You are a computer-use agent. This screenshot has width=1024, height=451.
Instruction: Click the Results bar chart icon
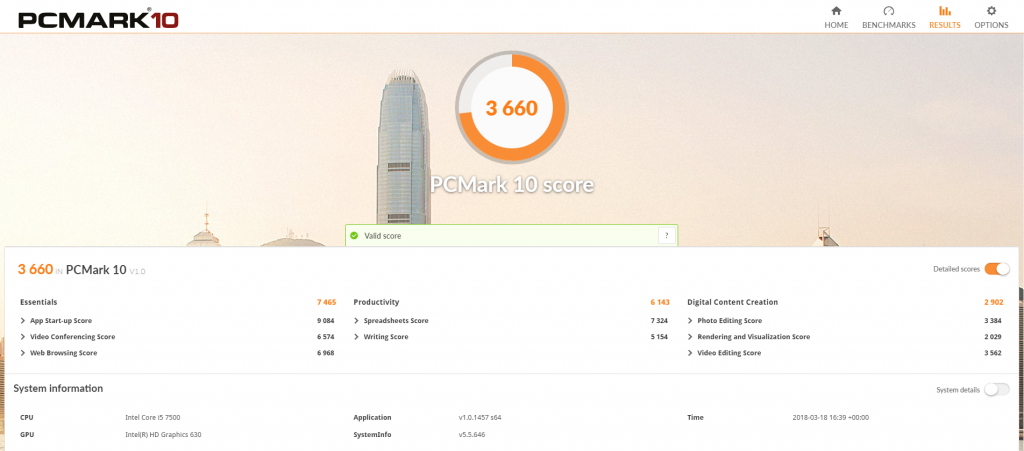coord(944,11)
